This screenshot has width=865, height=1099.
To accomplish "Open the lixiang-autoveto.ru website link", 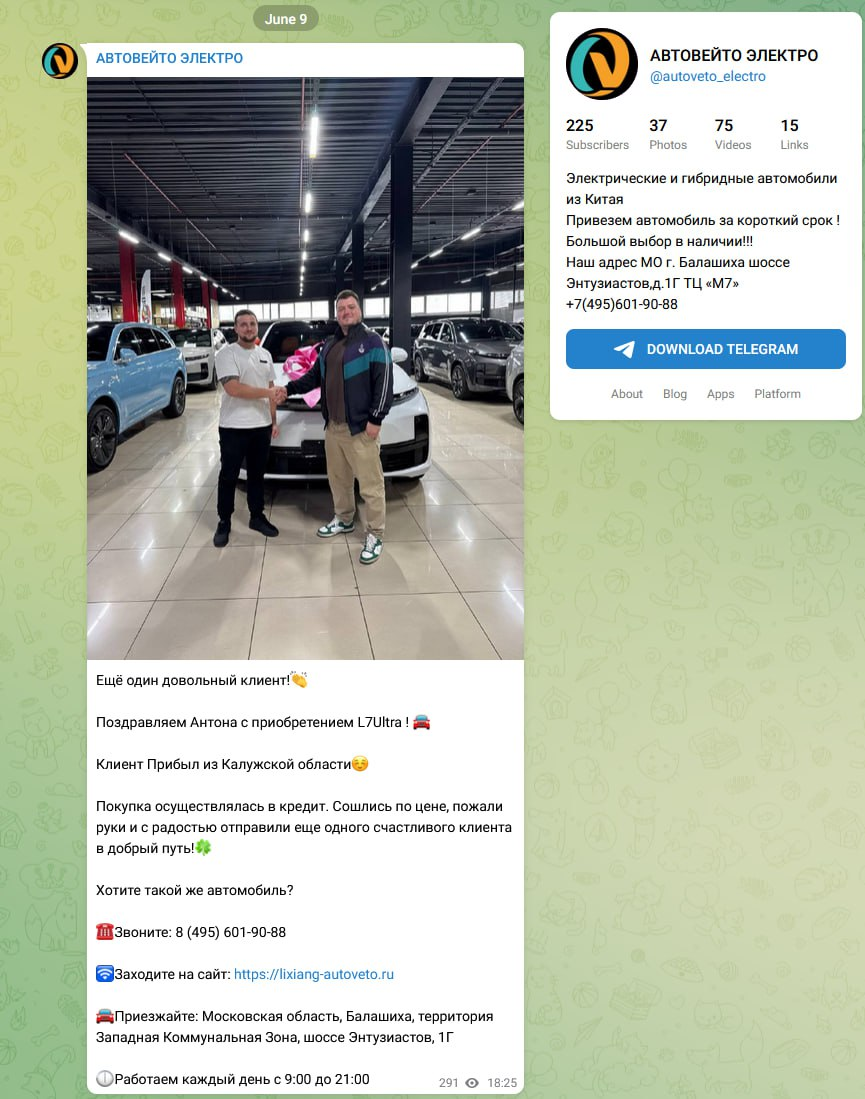I will pyautogui.click(x=313, y=974).
